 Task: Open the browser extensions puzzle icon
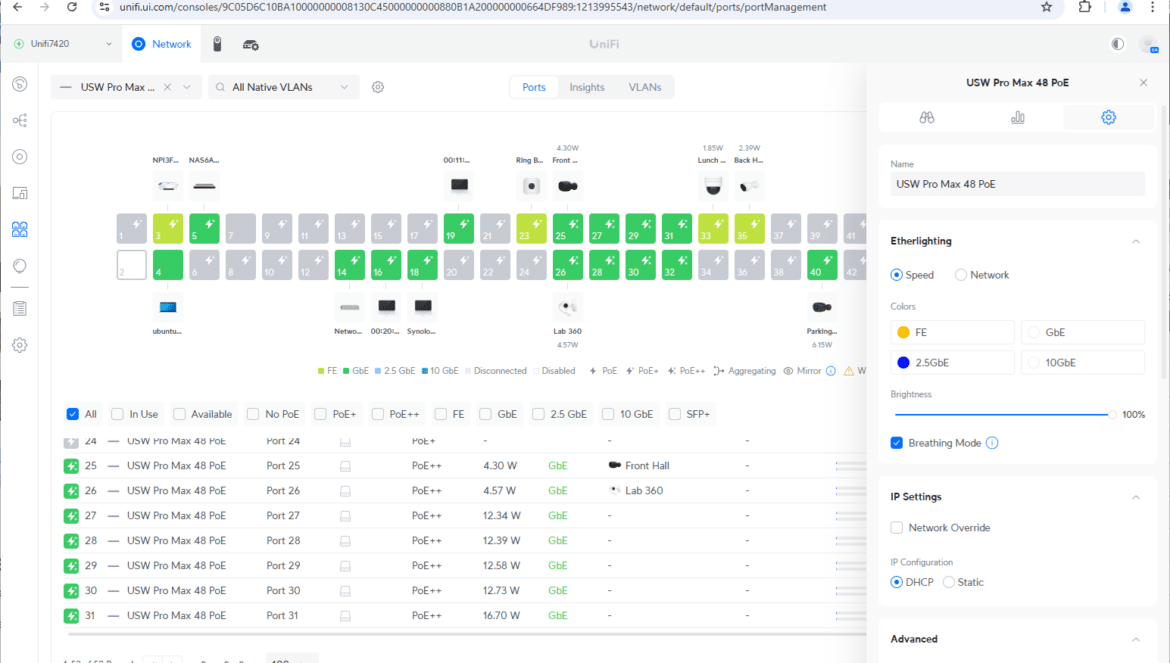pyautogui.click(x=1085, y=7)
